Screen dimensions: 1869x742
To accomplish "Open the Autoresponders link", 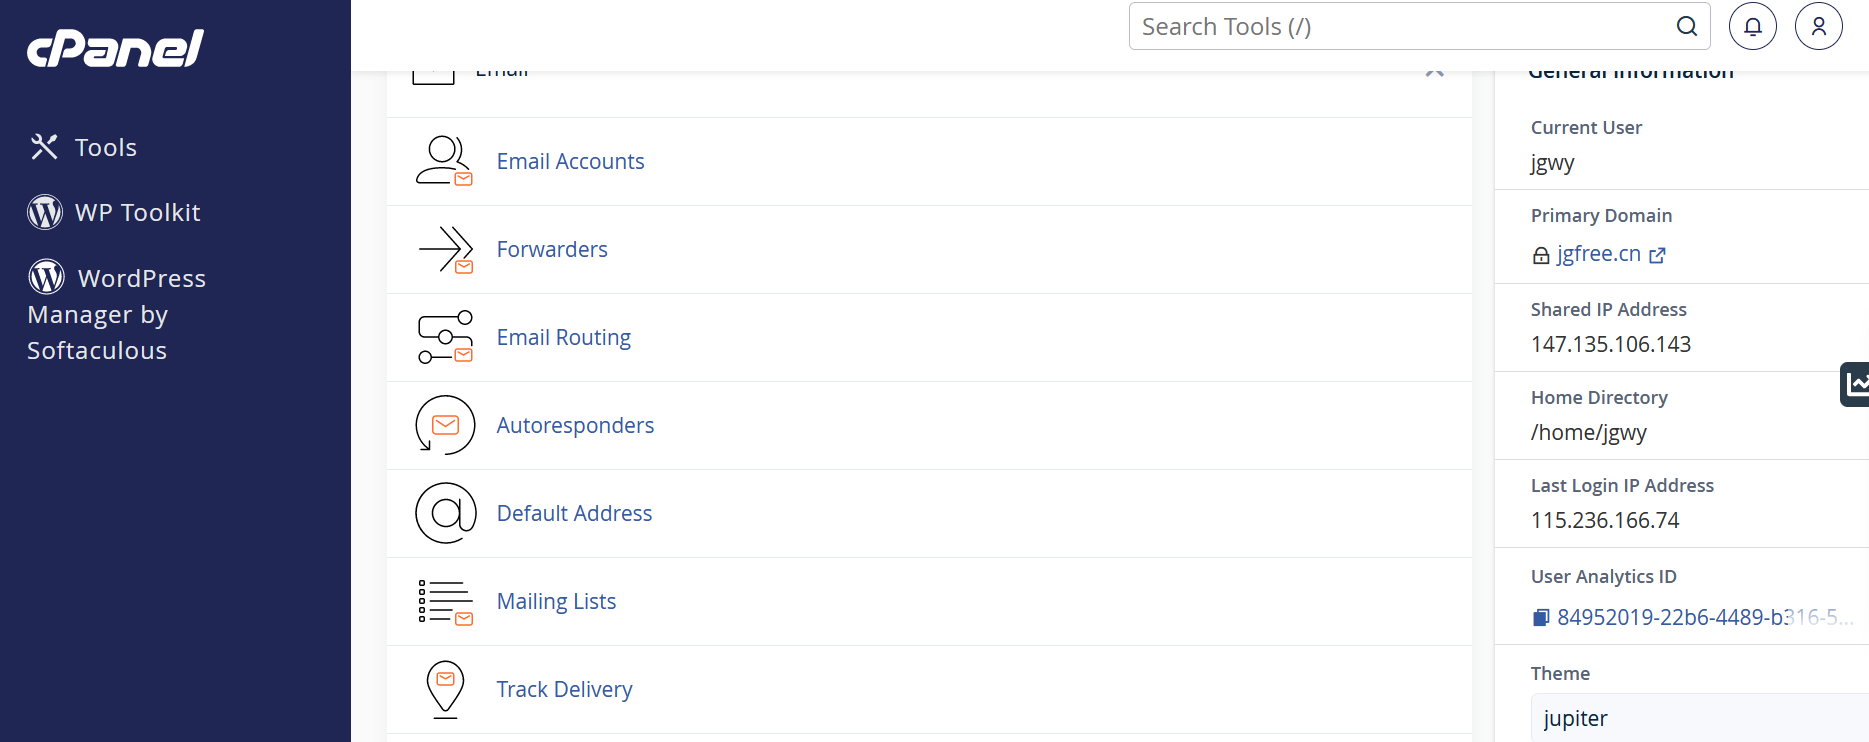I will point(575,425).
